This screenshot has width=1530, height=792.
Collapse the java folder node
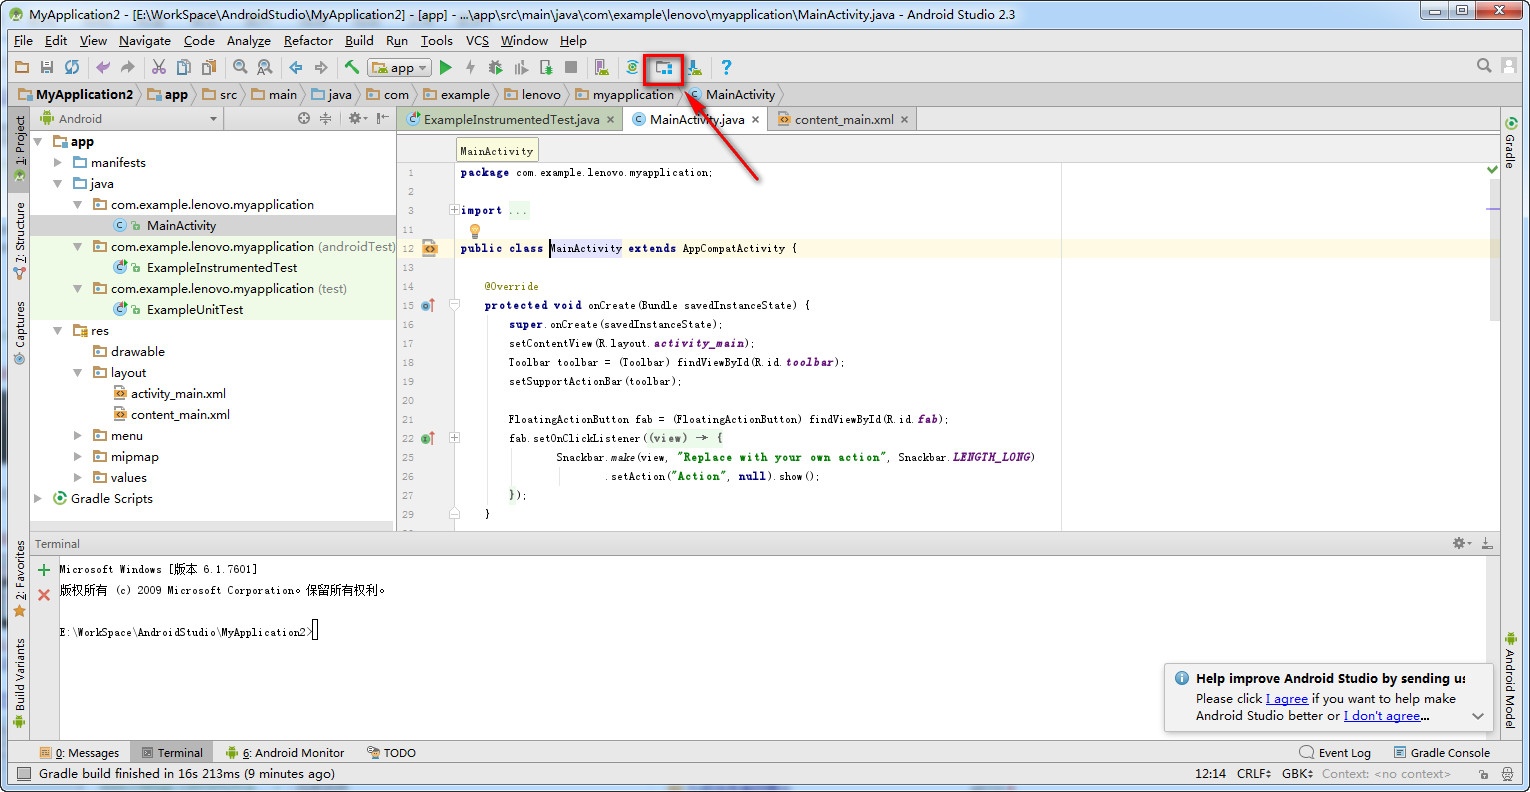pos(58,184)
